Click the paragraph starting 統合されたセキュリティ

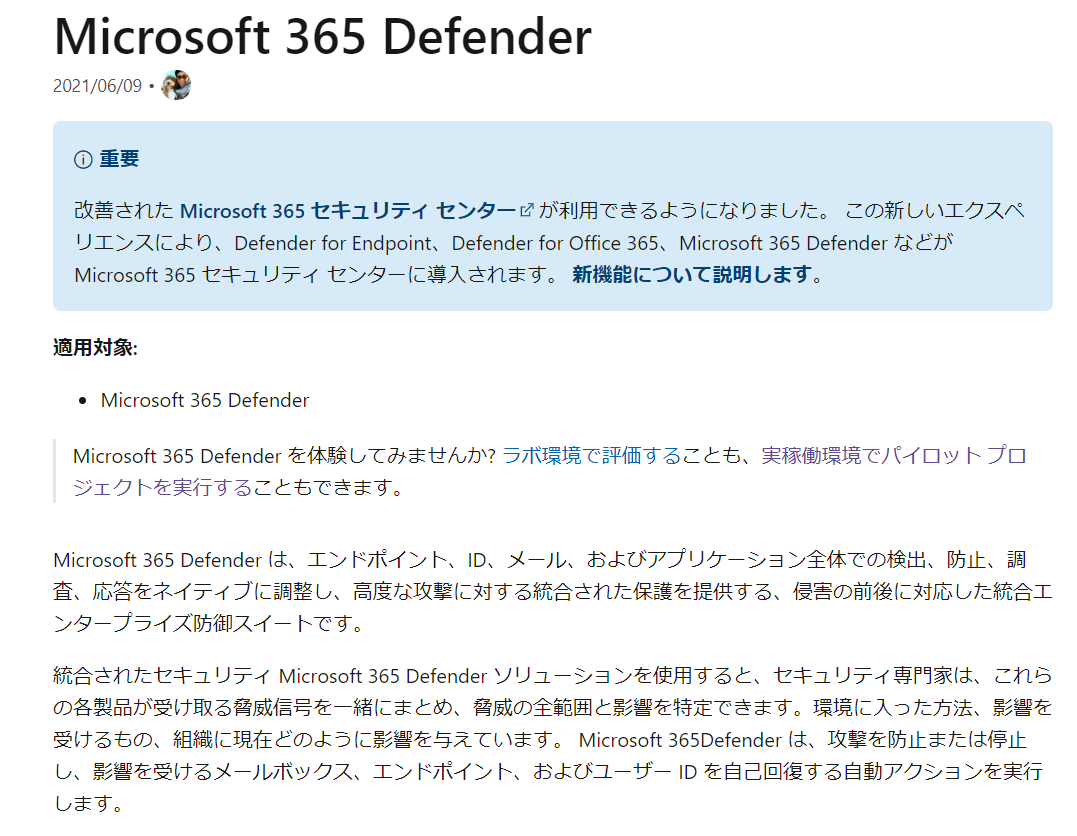click(x=553, y=739)
